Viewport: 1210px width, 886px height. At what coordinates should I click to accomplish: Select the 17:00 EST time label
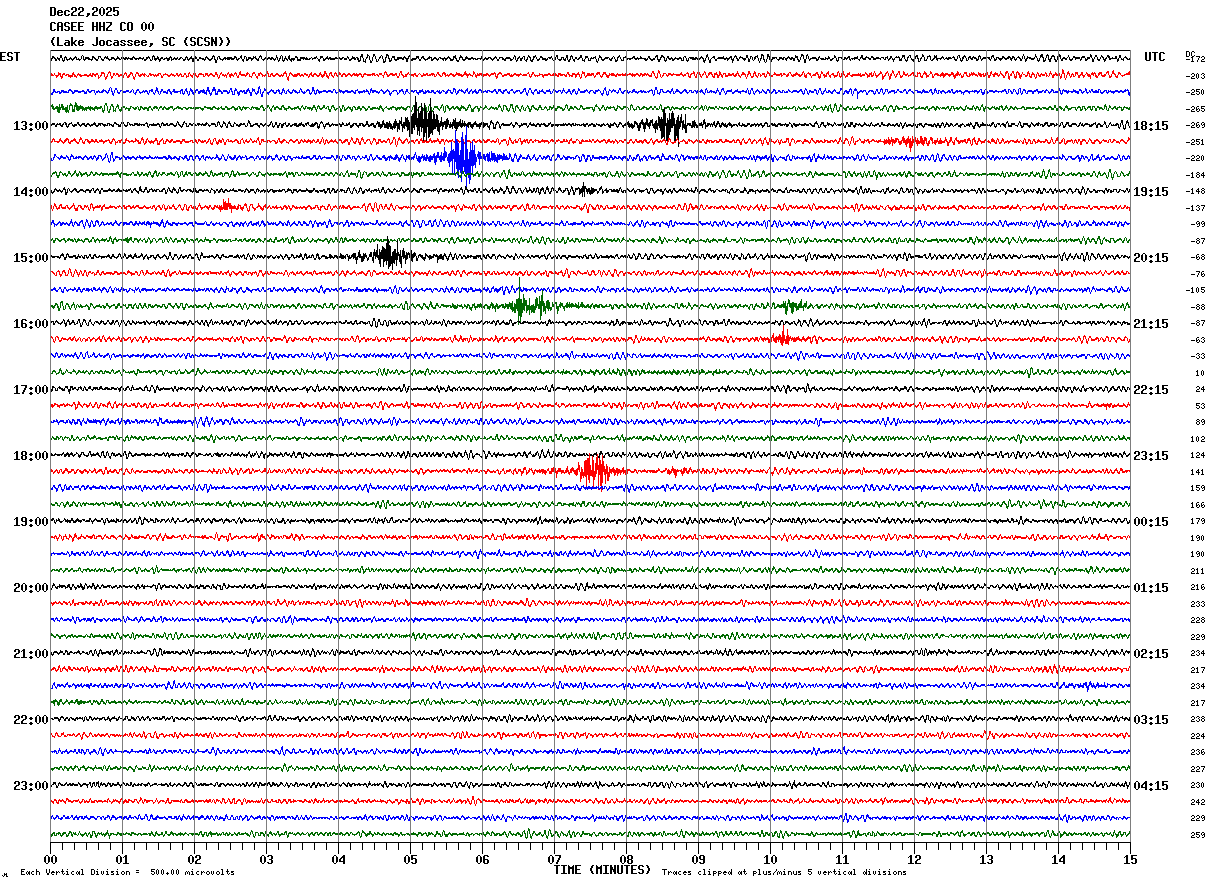click(30, 390)
